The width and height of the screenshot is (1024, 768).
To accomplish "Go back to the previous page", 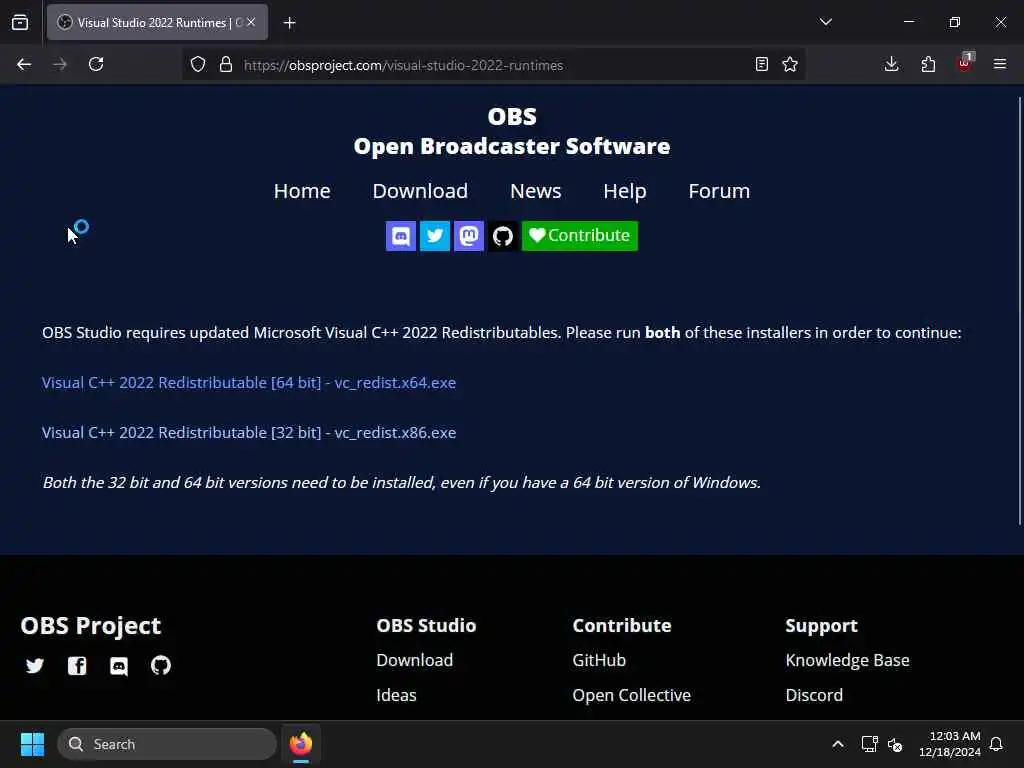I will point(24,64).
